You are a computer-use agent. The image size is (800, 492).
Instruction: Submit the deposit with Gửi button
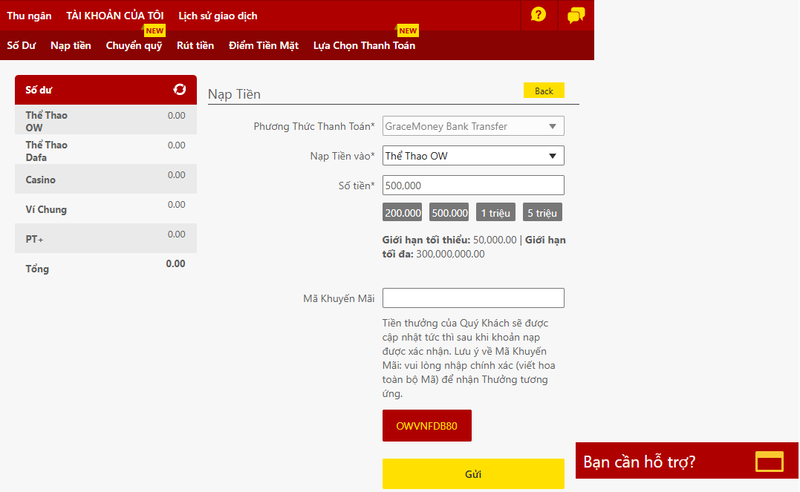click(473, 474)
